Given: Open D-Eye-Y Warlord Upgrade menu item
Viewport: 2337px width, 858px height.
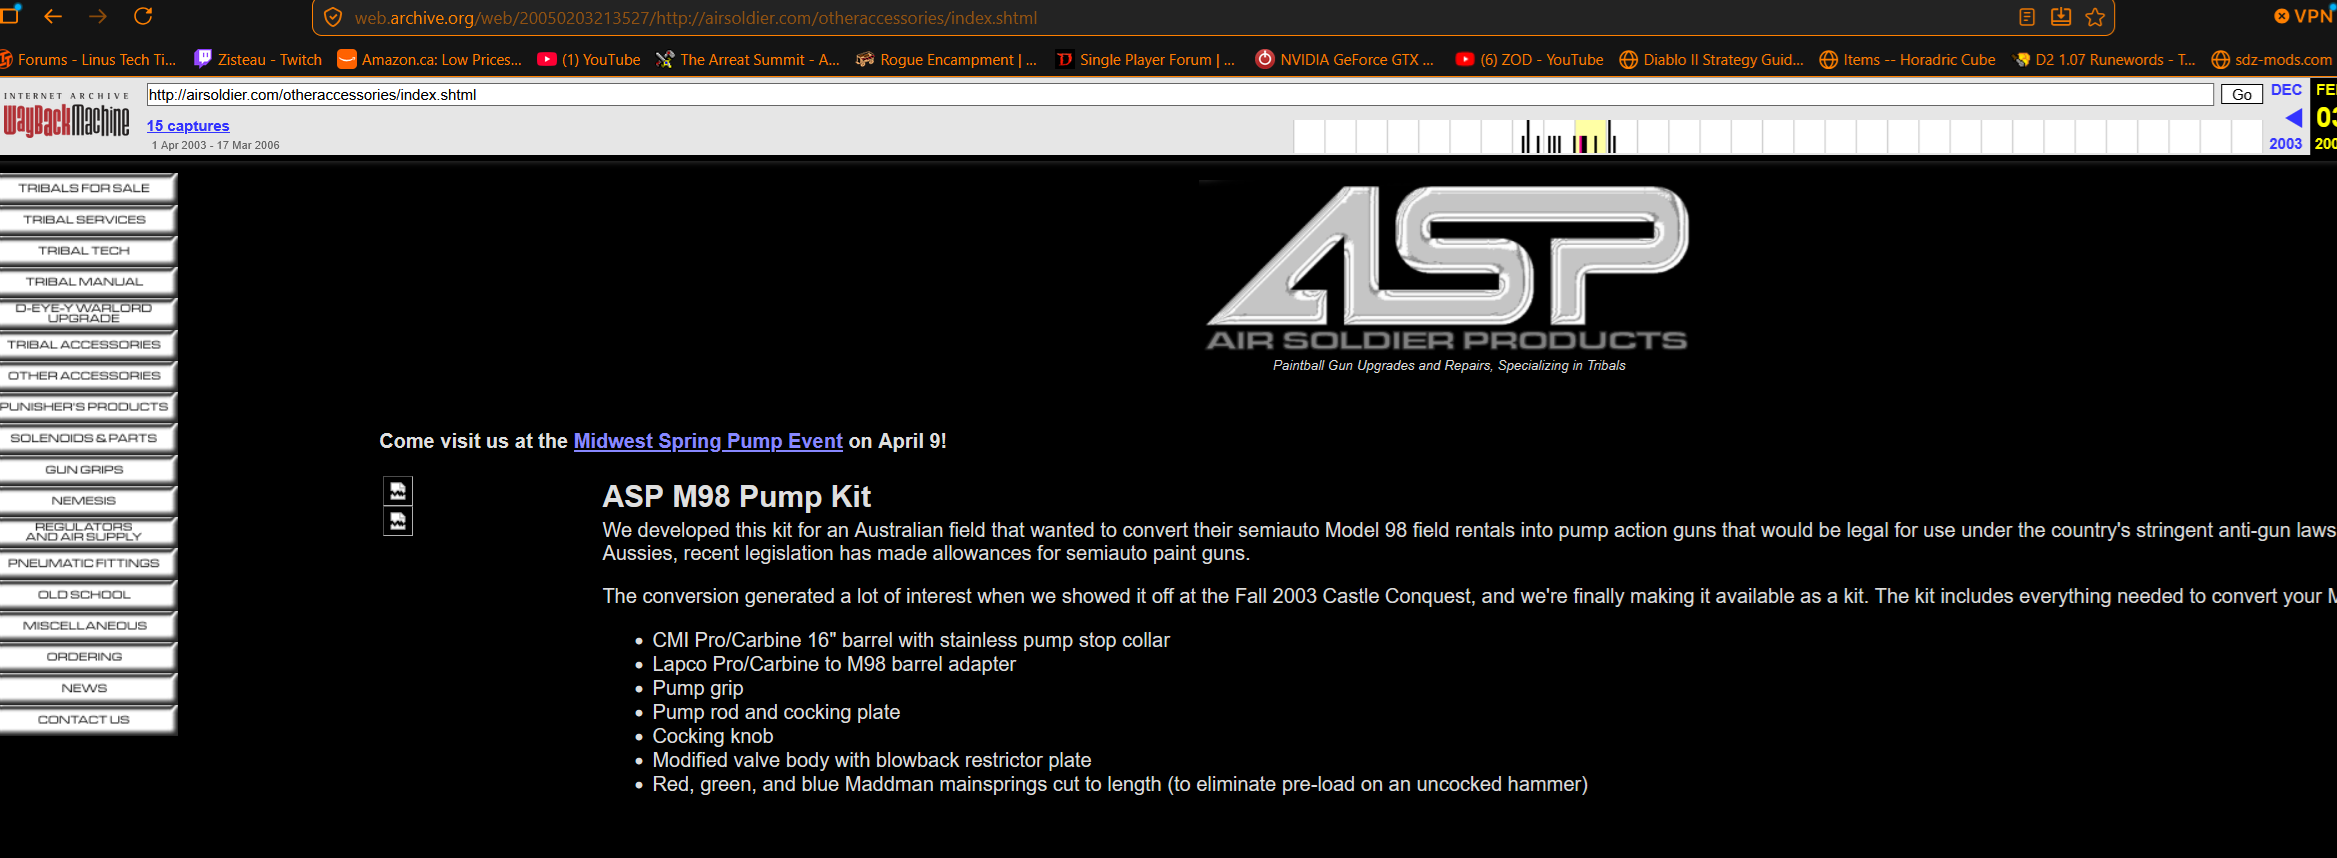Looking at the screenshot, I should [x=88, y=313].
